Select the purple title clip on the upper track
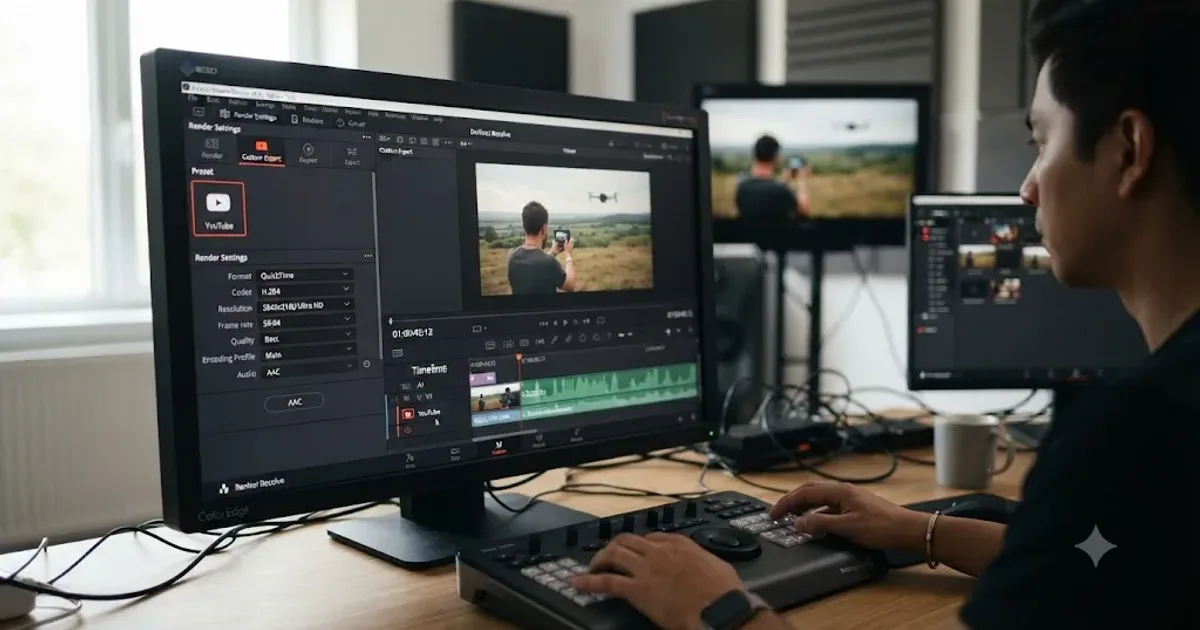Image resolution: width=1200 pixels, height=630 pixels. 482,378
